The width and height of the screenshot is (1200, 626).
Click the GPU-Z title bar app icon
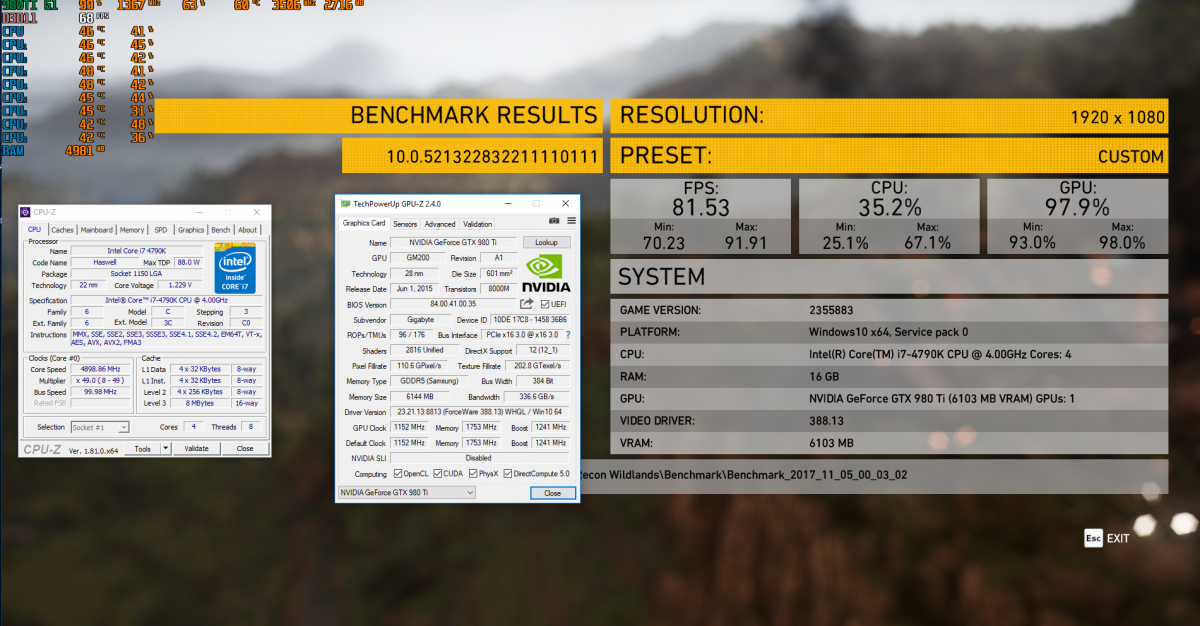click(x=345, y=203)
